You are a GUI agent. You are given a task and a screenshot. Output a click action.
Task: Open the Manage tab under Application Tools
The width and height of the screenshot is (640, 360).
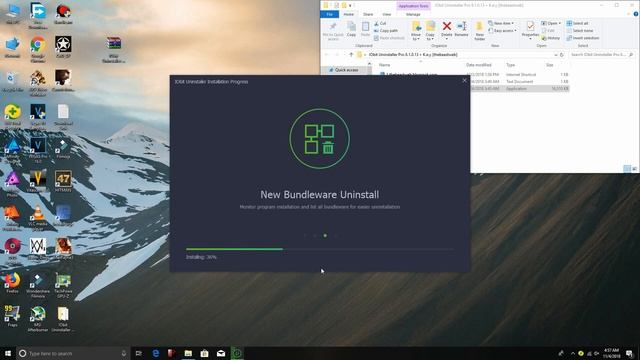[x=413, y=14]
